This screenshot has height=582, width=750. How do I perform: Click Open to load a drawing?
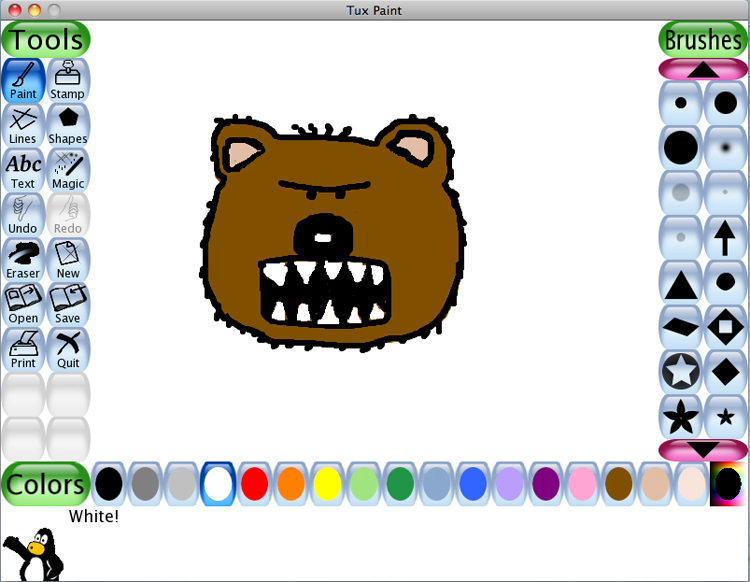pos(23,305)
